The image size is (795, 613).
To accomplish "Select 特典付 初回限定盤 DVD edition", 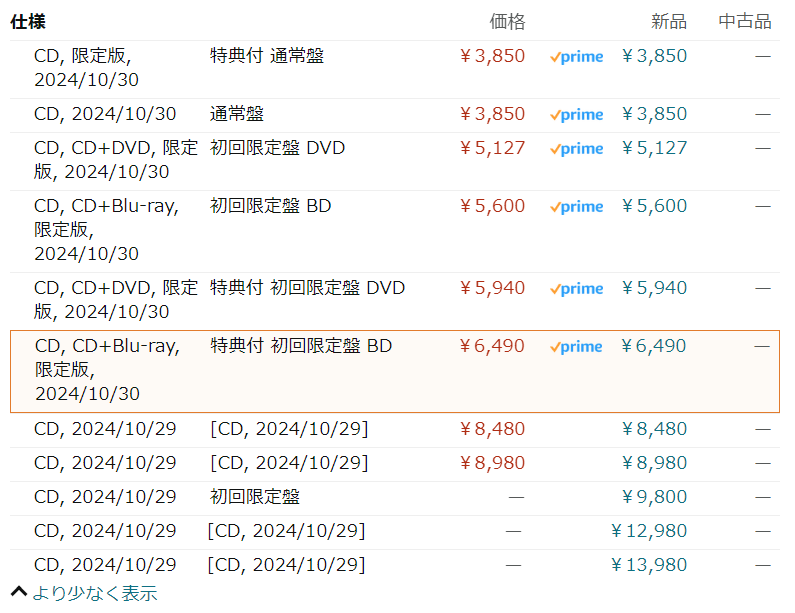I will pyautogui.click(x=307, y=288).
